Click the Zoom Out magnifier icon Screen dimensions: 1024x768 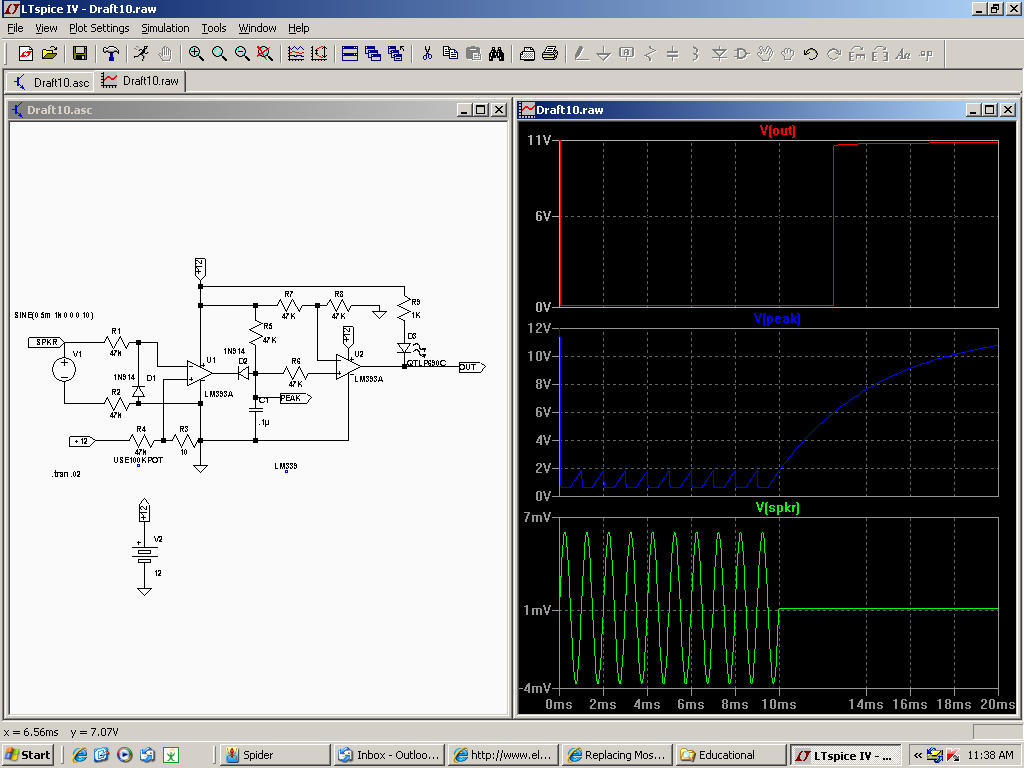[242, 54]
